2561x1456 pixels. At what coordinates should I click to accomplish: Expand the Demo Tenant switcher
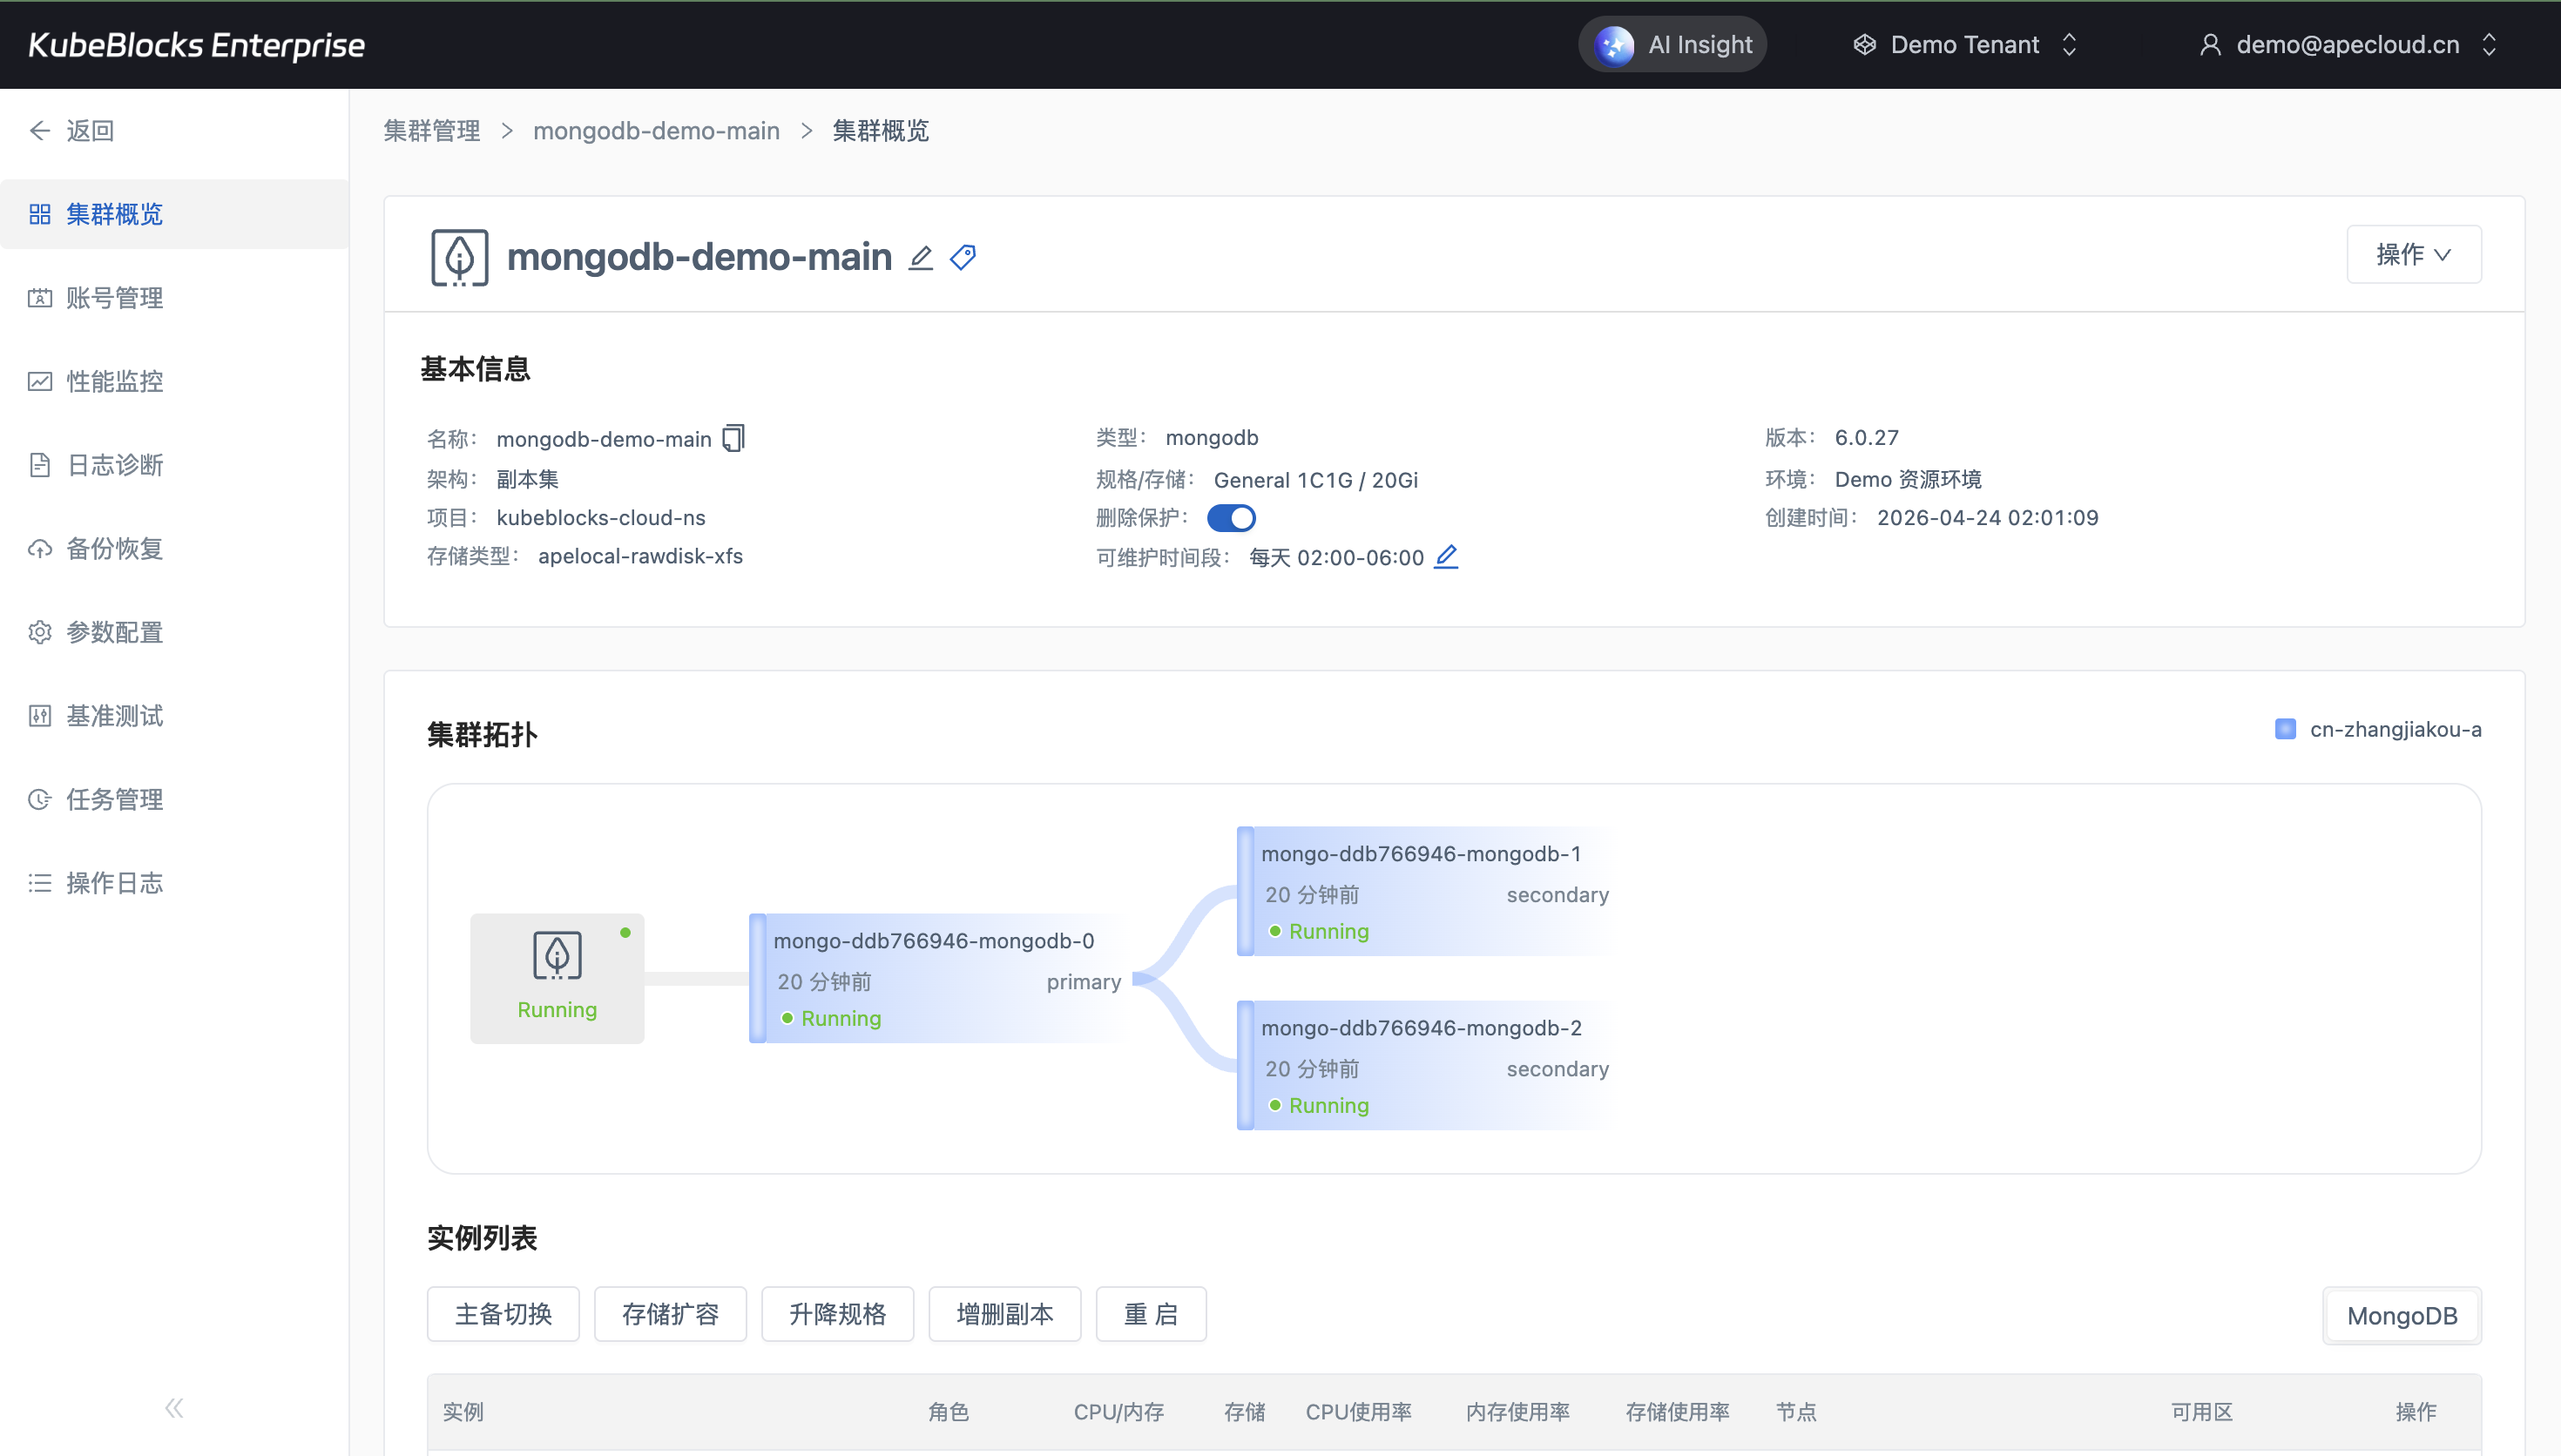click(x=1966, y=45)
